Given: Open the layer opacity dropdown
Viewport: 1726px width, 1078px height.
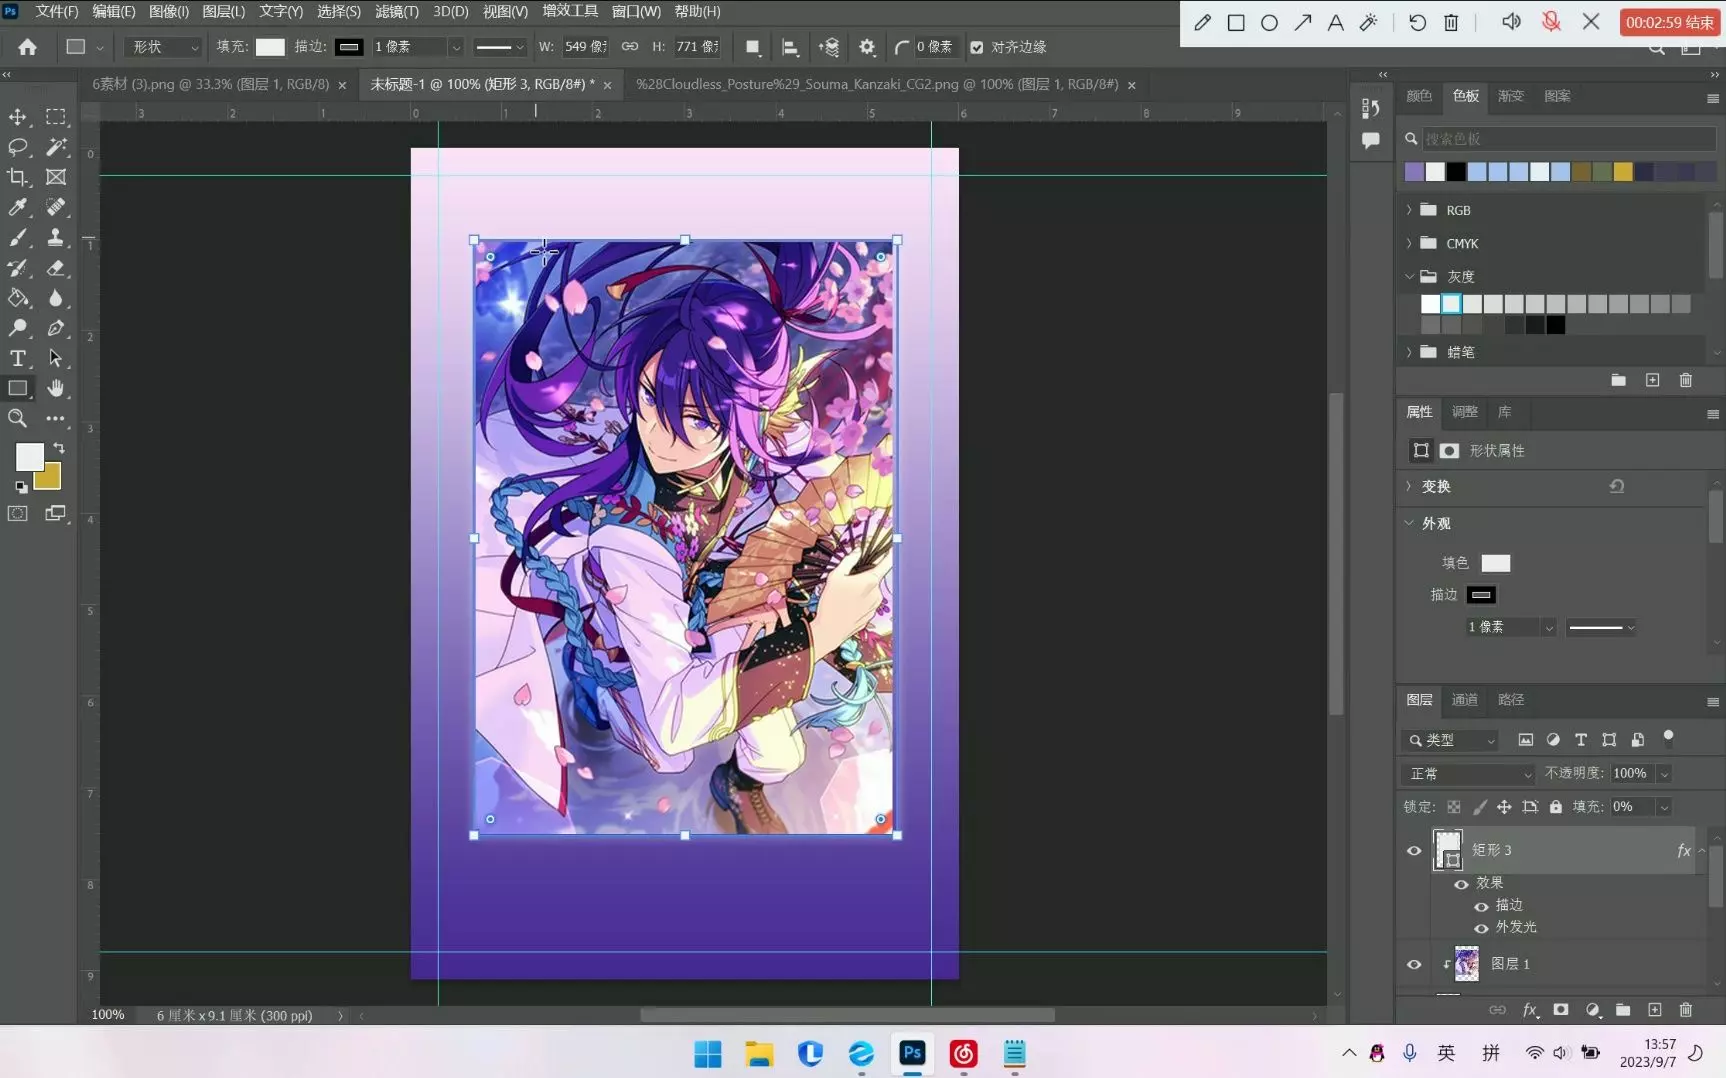Looking at the screenshot, I should point(1665,774).
